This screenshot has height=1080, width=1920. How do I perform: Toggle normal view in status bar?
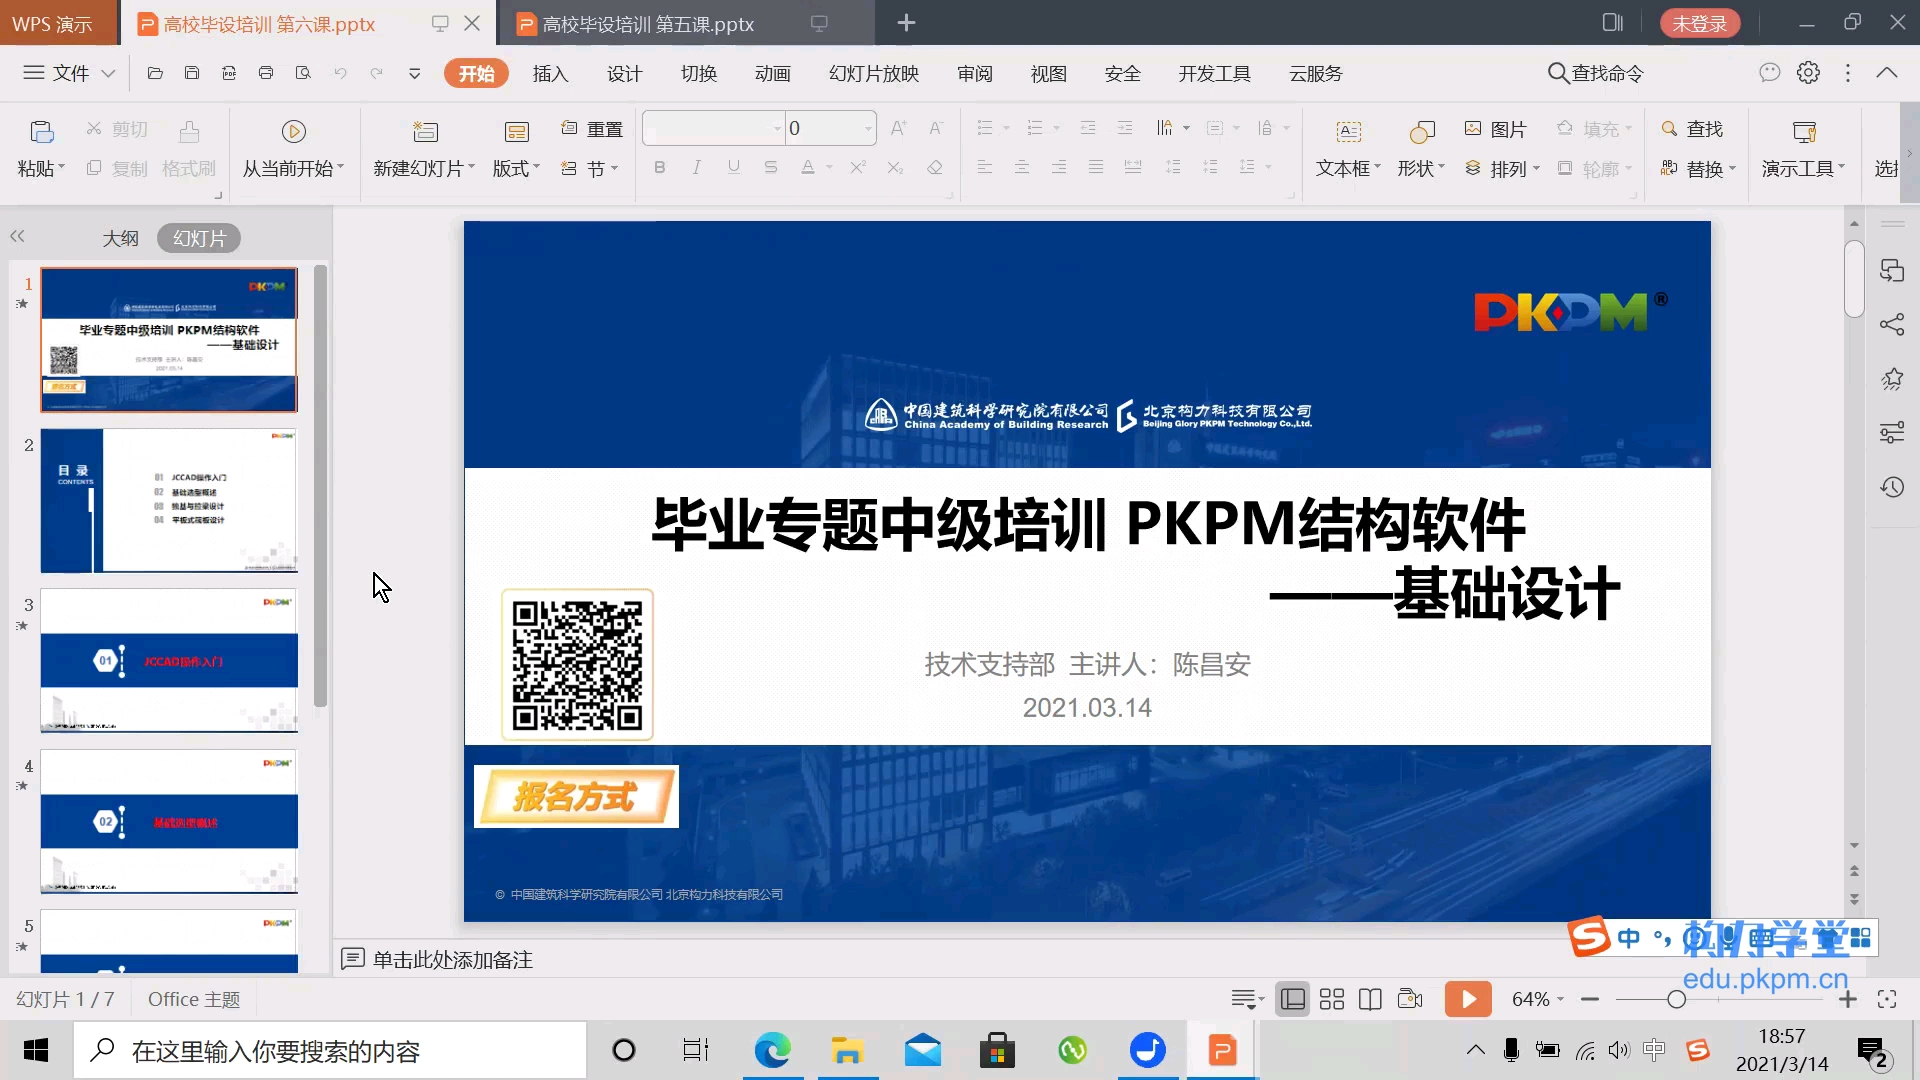(1293, 999)
